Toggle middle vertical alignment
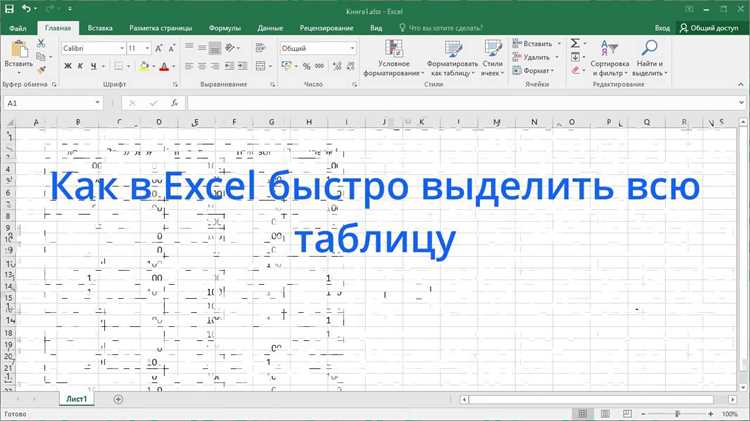This screenshot has height=421, width=750. point(202,47)
